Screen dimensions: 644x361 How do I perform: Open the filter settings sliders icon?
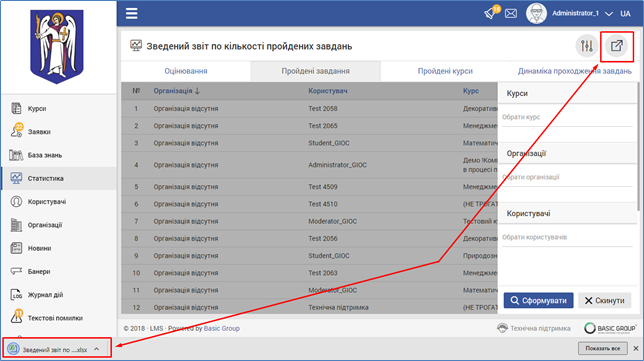click(x=586, y=46)
